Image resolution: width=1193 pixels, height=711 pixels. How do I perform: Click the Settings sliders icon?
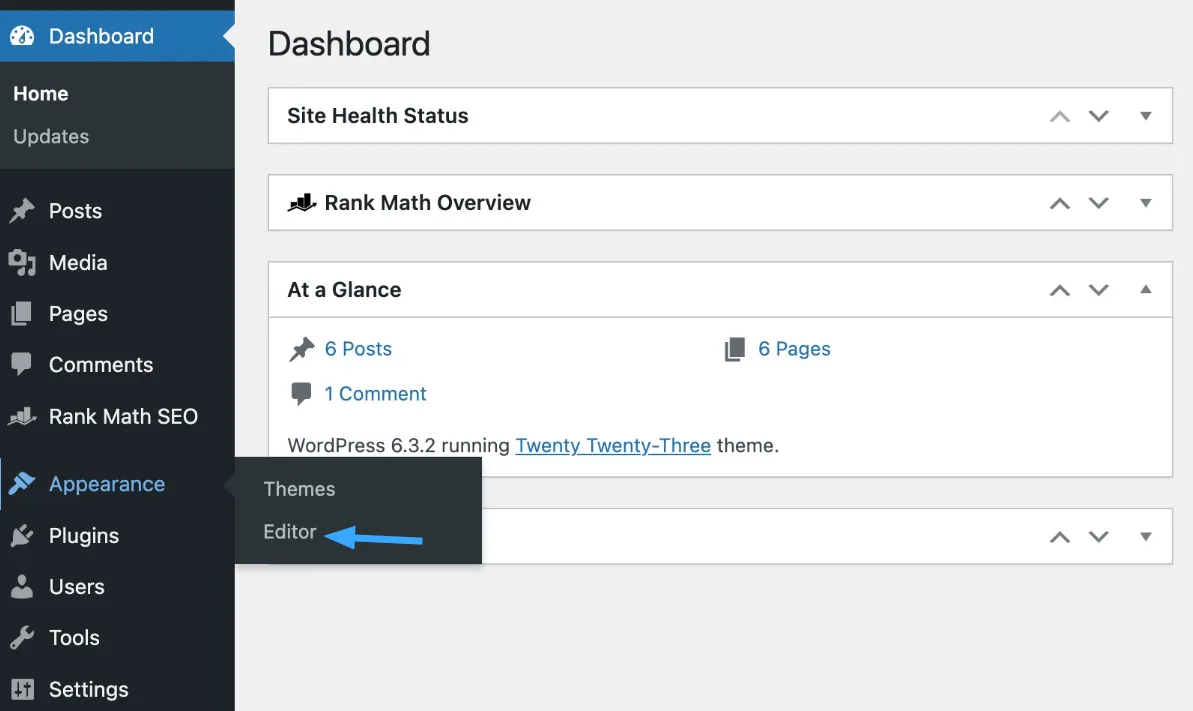click(x=22, y=690)
